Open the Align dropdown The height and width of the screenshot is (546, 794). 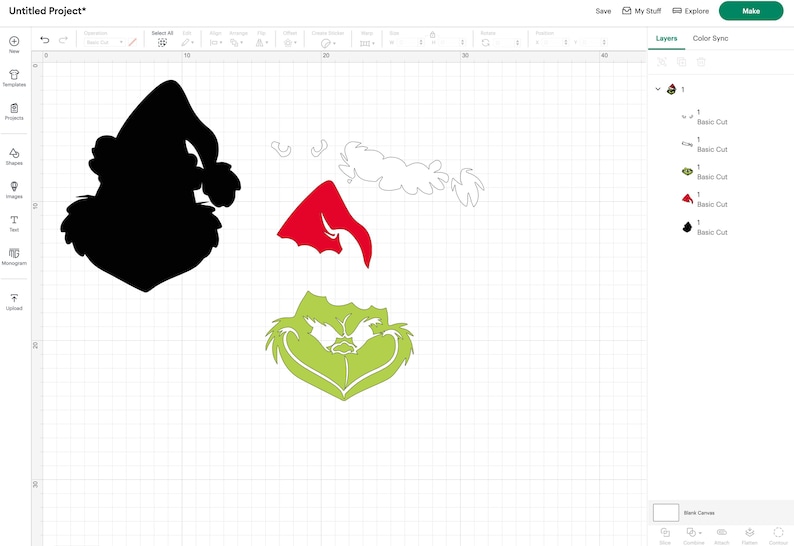[216, 43]
